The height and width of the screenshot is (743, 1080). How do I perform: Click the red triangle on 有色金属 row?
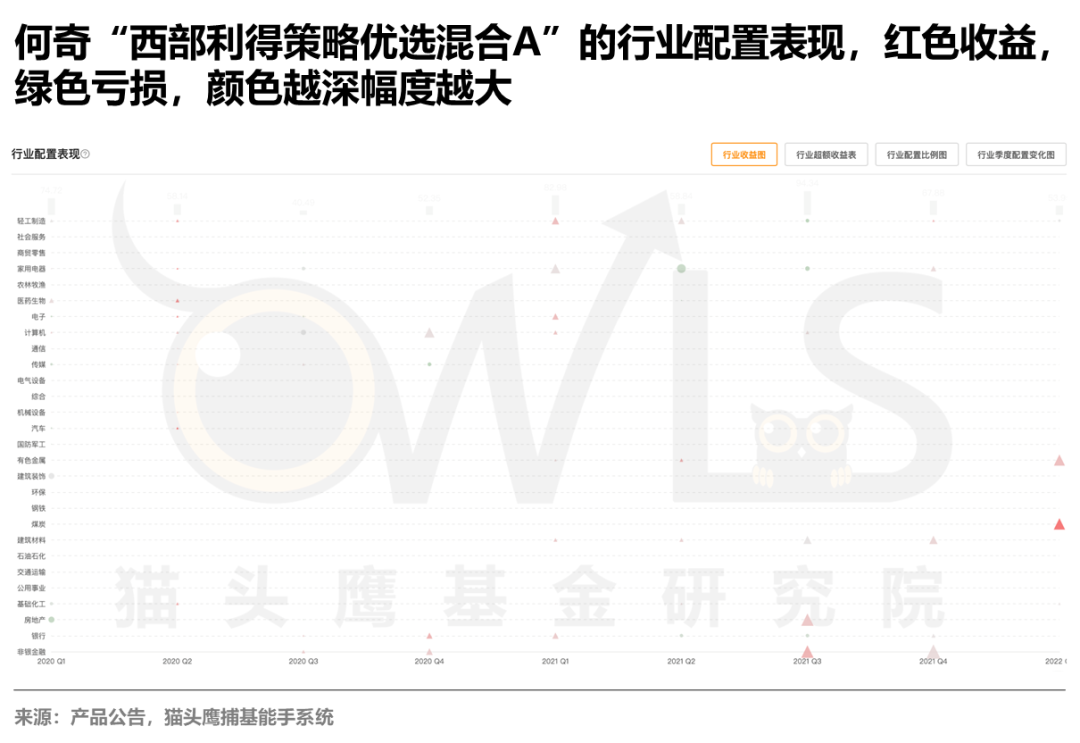[1059, 460]
